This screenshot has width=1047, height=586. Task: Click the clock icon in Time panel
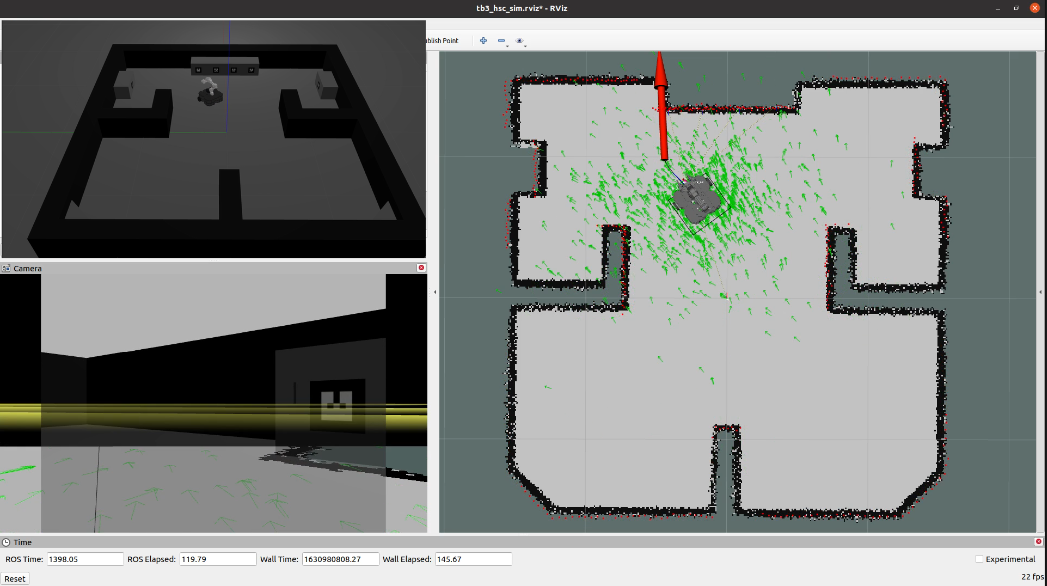(x=7, y=542)
